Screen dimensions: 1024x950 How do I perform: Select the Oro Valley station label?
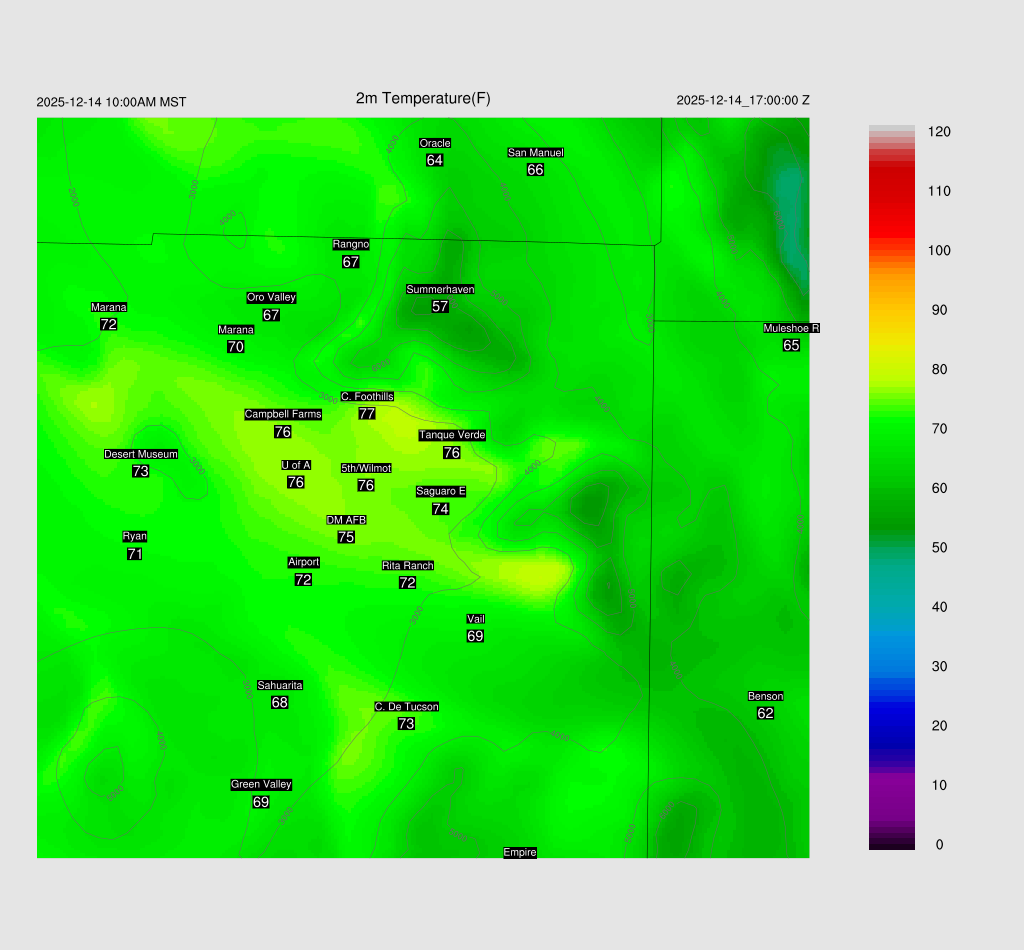(x=271, y=298)
